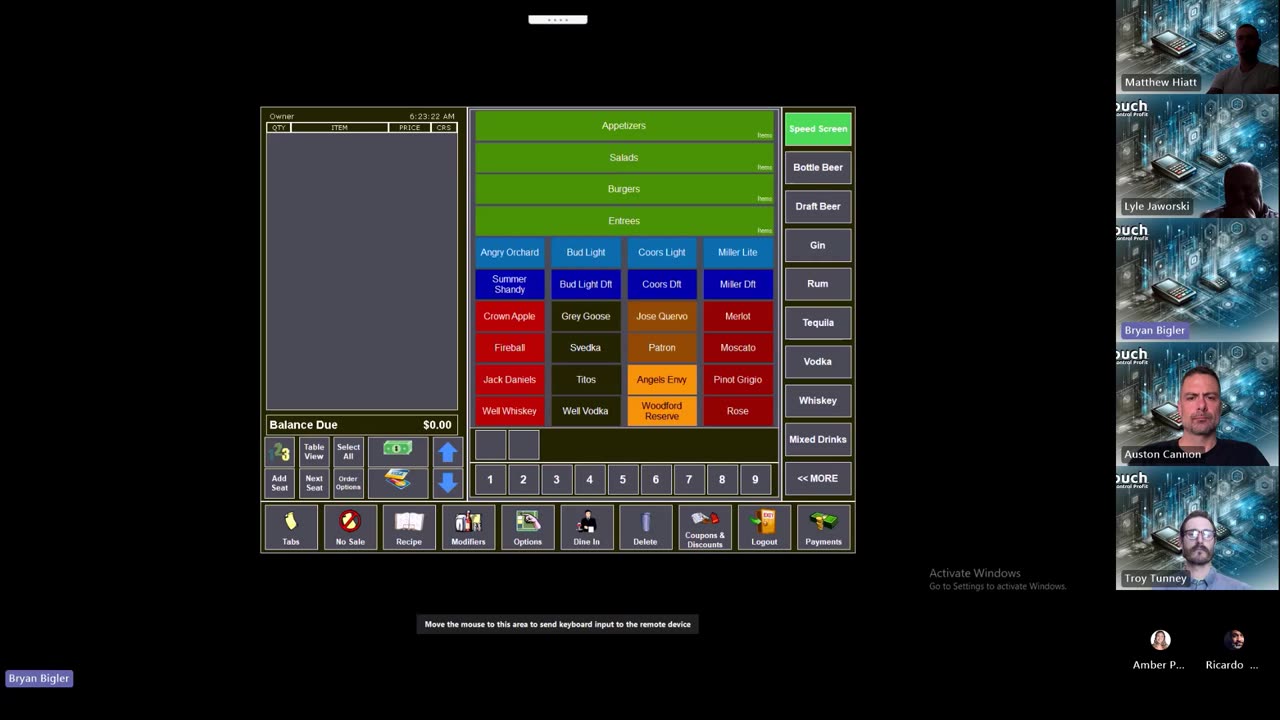
Task: Add Angels Envy item
Action: pos(662,380)
